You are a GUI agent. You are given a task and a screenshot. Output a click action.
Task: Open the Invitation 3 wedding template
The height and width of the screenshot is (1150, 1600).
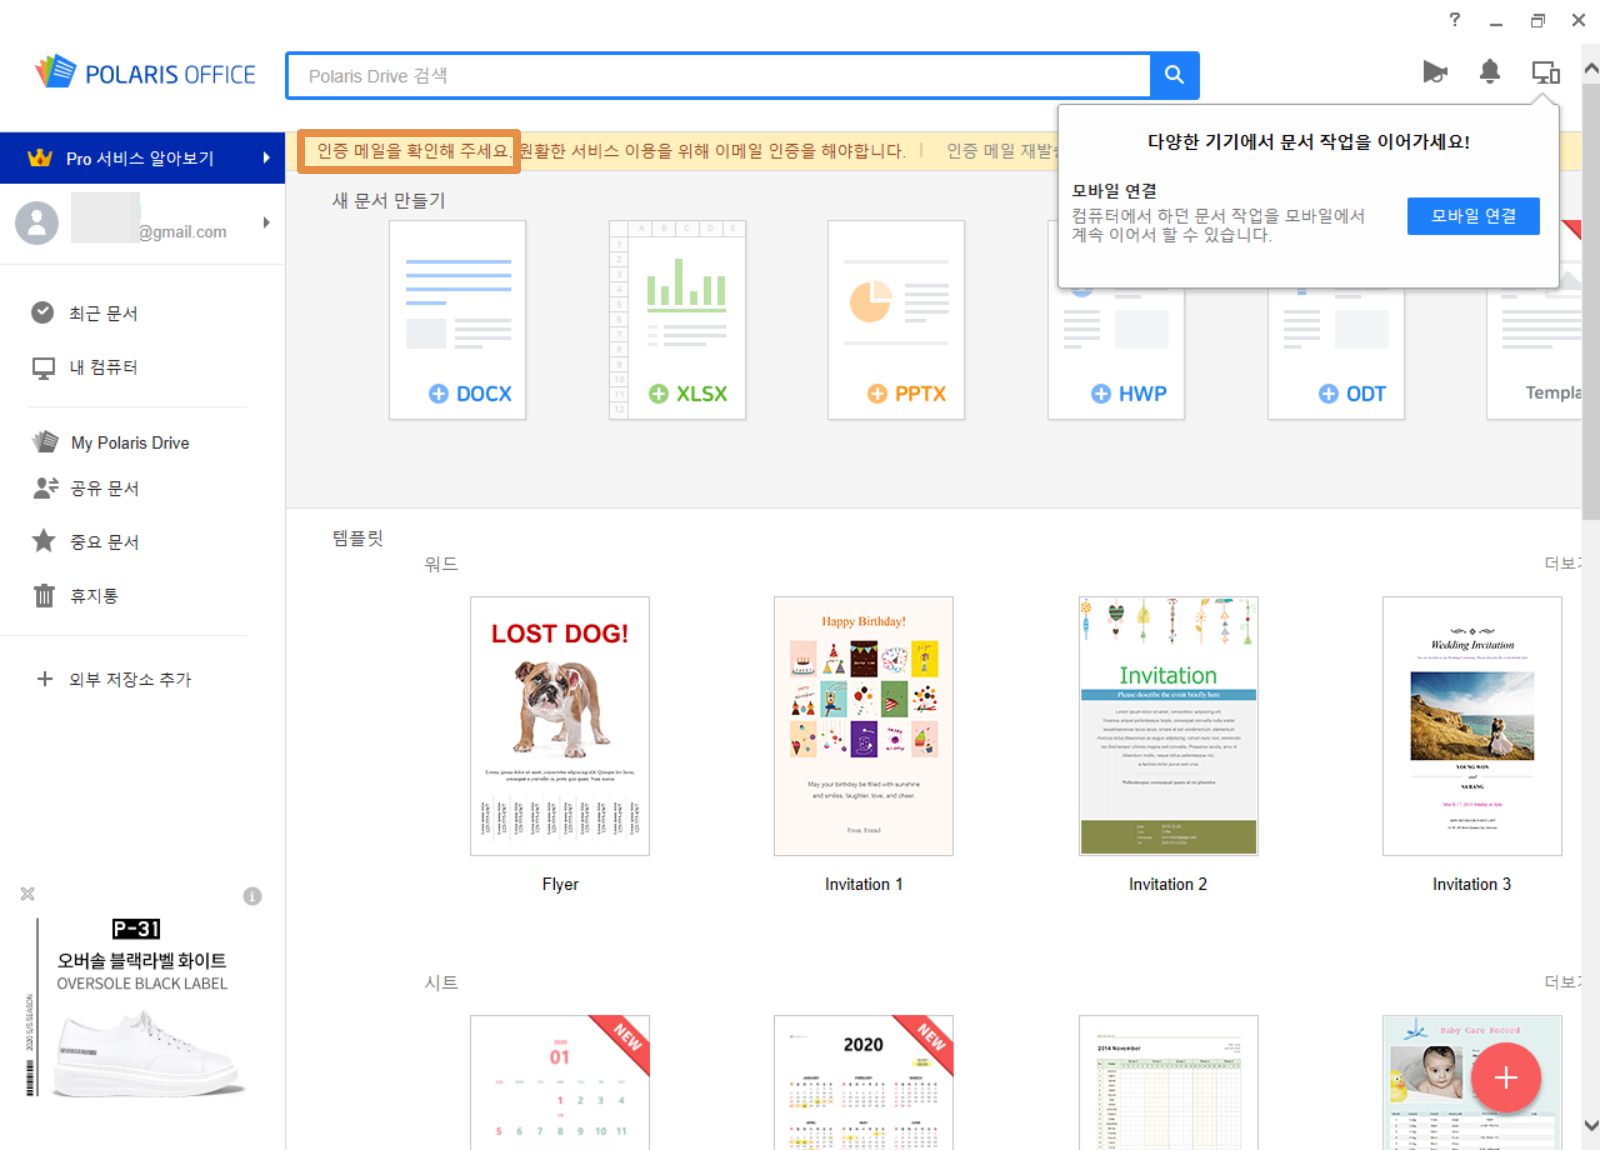coord(1472,726)
